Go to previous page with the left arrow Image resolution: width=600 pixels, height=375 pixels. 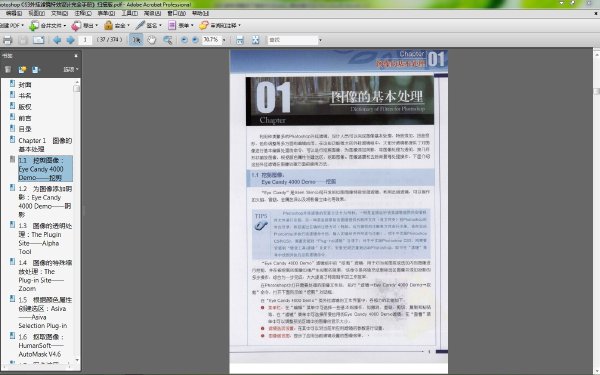[57, 40]
